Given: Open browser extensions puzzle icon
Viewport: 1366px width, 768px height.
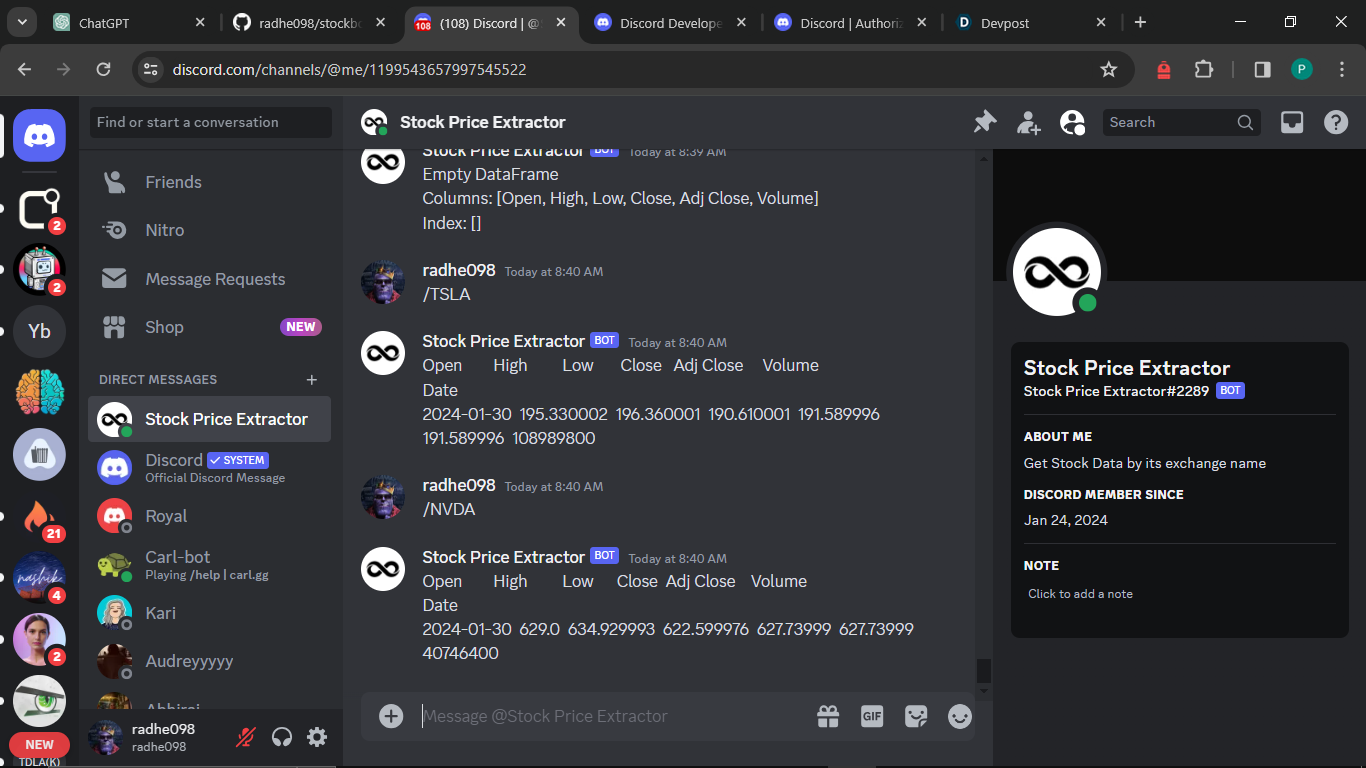Looking at the screenshot, I should point(1203,69).
